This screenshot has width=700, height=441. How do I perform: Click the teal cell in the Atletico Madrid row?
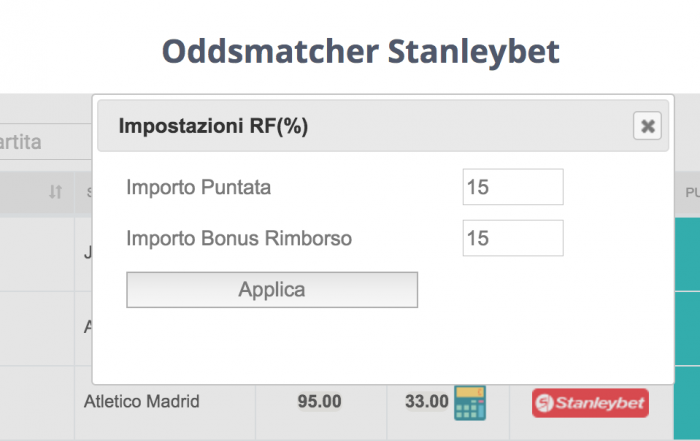point(687,403)
